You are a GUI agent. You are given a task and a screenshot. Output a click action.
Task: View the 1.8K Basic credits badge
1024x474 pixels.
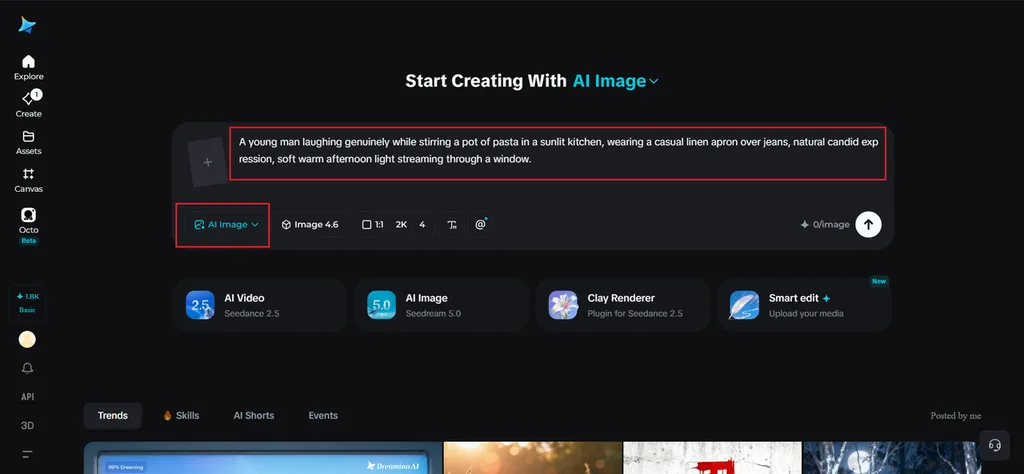point(27,303)
